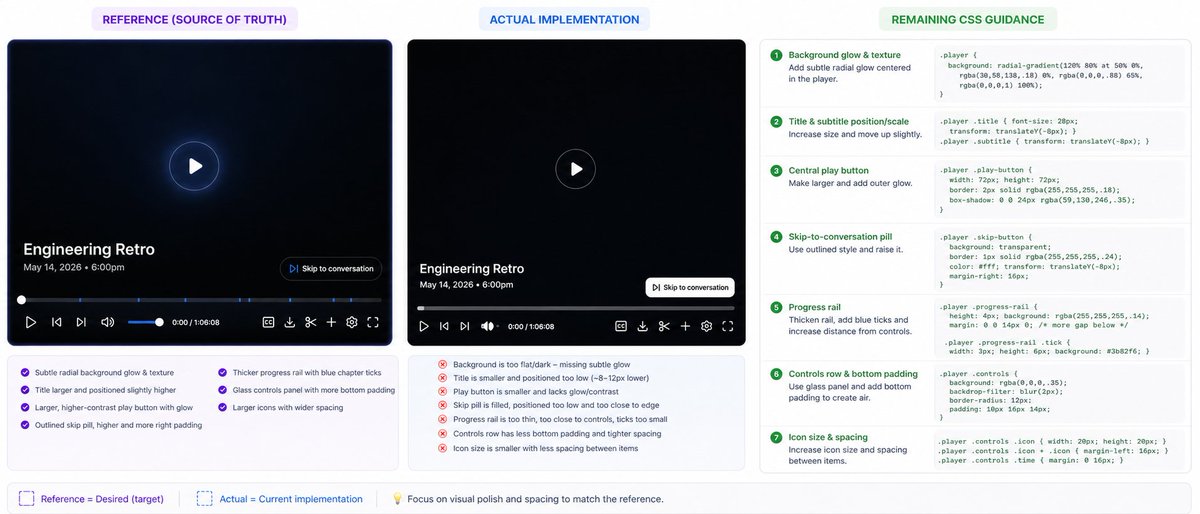Click 'Larger icons with wider spacing' checkmark

(223, 408)
